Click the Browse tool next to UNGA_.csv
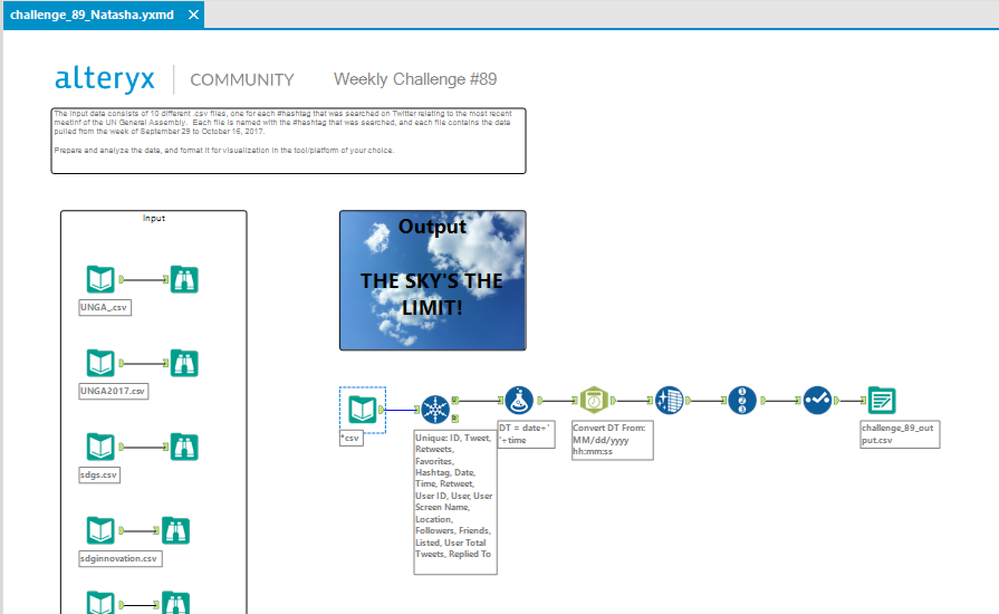The width and height of the screenshot is (999, 614). [184, 279]
